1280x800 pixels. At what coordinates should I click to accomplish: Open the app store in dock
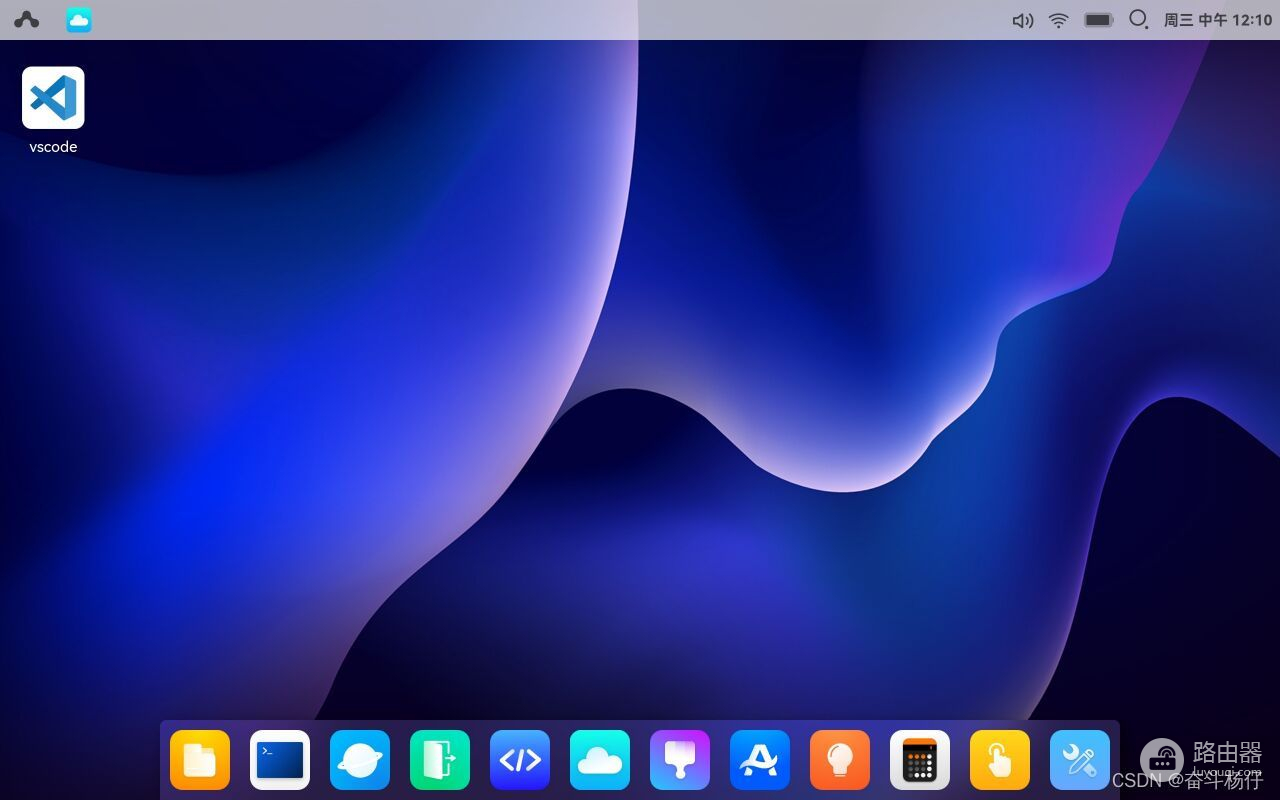760,760
